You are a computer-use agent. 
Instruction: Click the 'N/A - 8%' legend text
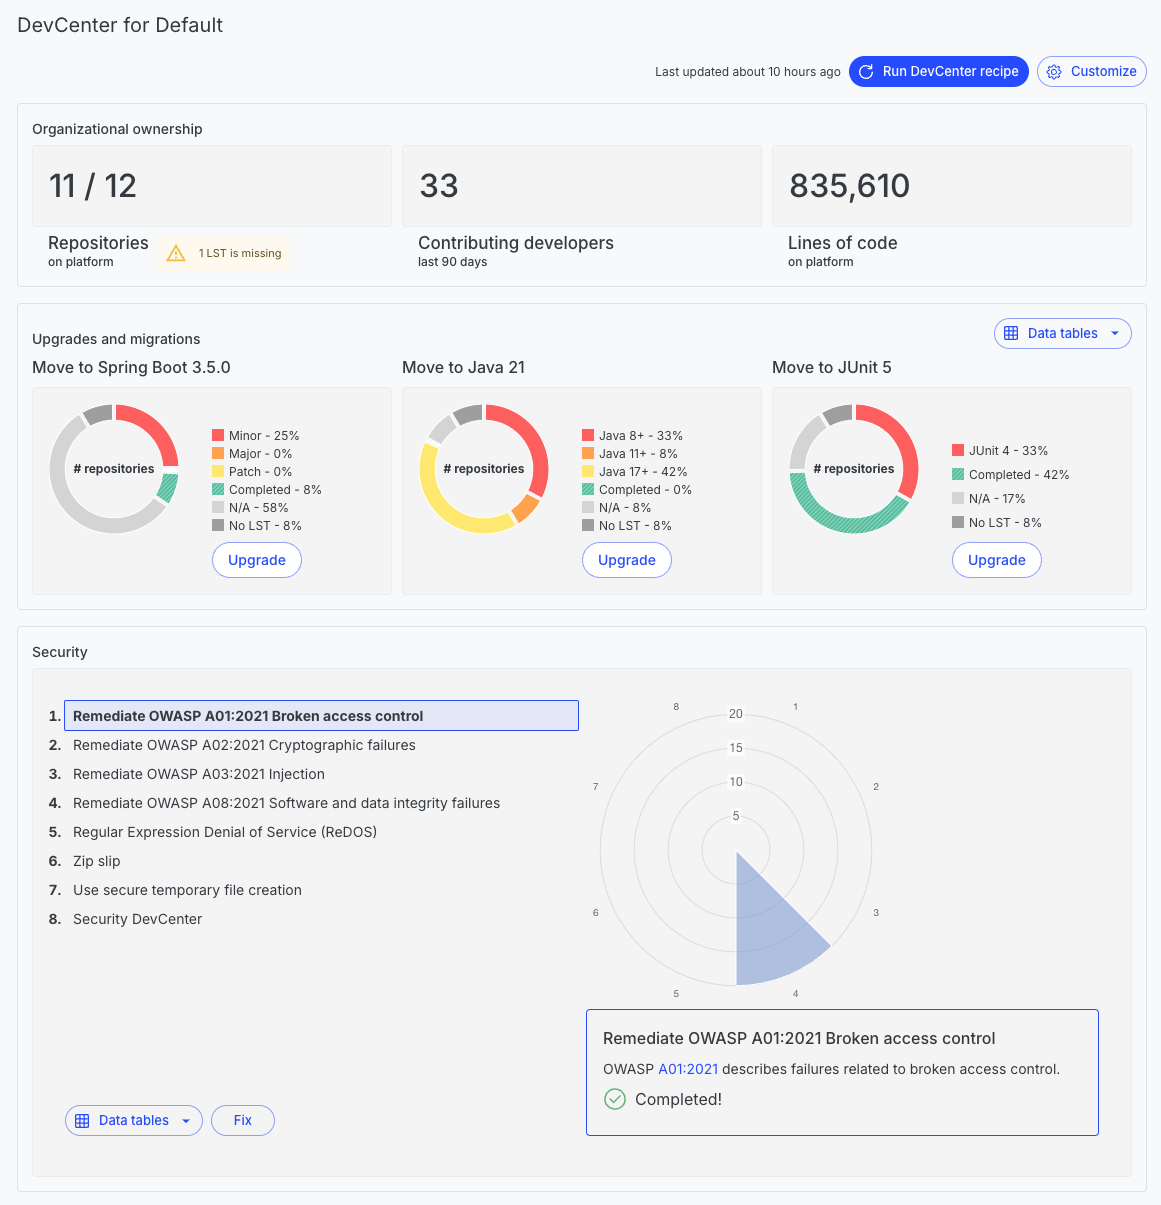[x=625, y=508]
